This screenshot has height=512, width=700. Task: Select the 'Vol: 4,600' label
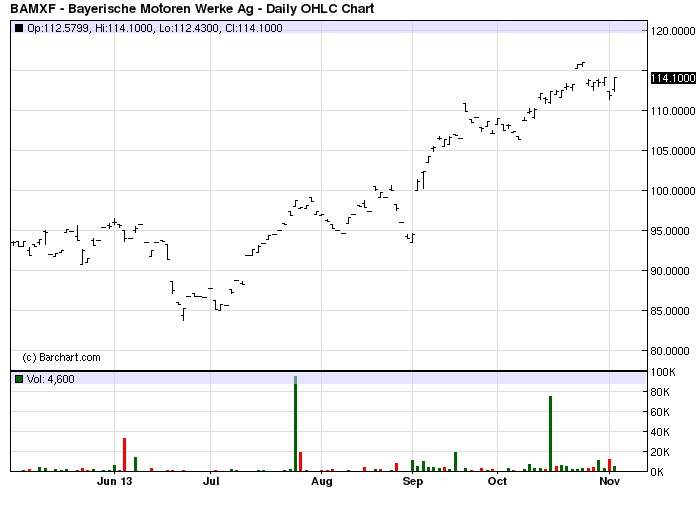pos(50,379)
